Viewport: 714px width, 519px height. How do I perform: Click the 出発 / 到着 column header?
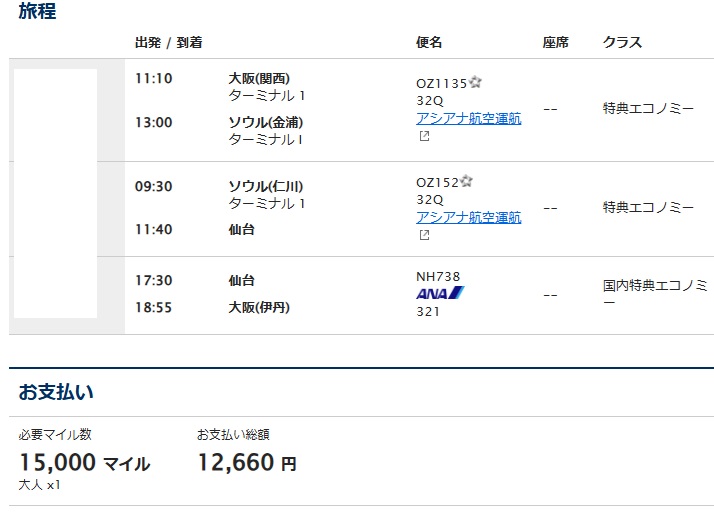click(x=168, y=42)
